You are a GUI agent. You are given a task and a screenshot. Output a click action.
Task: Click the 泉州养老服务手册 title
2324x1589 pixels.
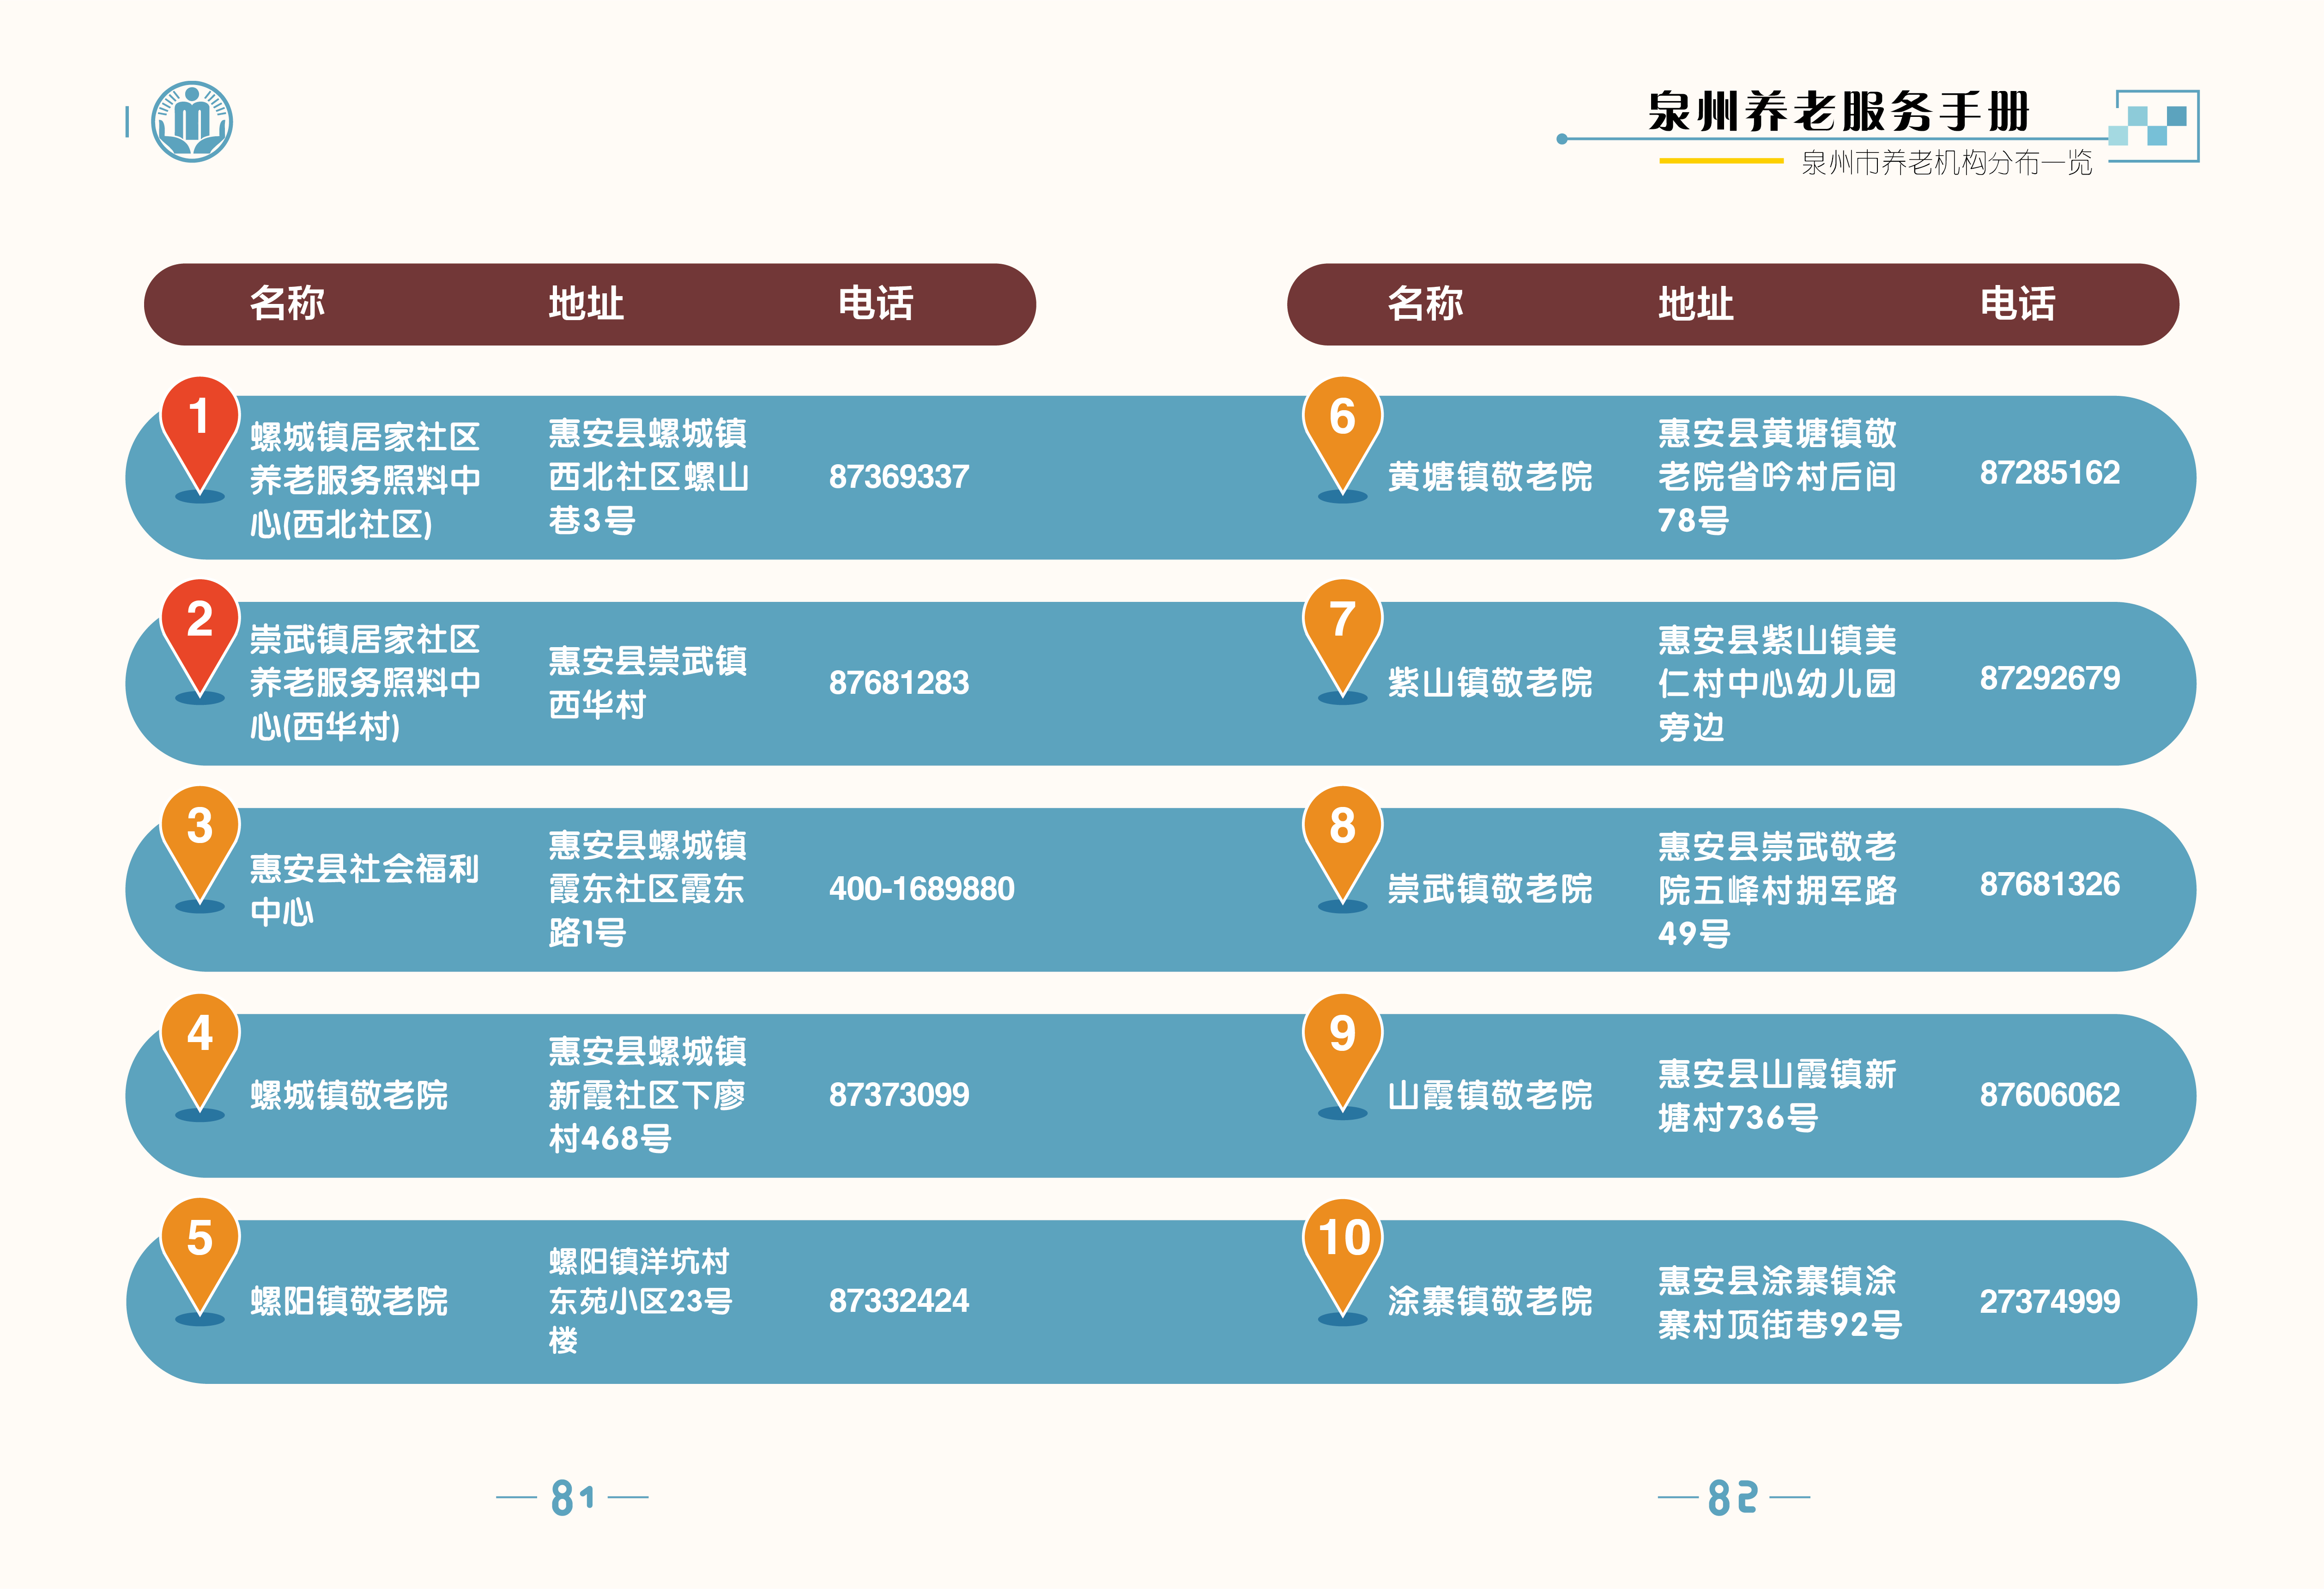click(x=1838, y=112)
